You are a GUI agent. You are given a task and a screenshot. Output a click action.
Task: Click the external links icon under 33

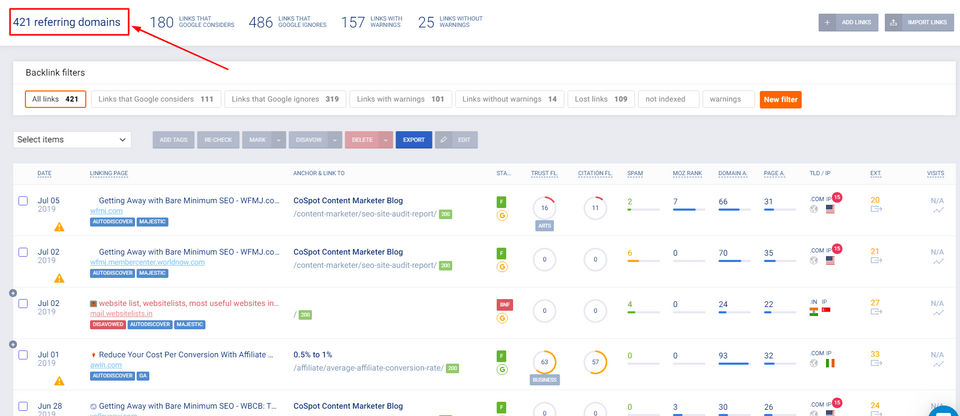[876, 363]
